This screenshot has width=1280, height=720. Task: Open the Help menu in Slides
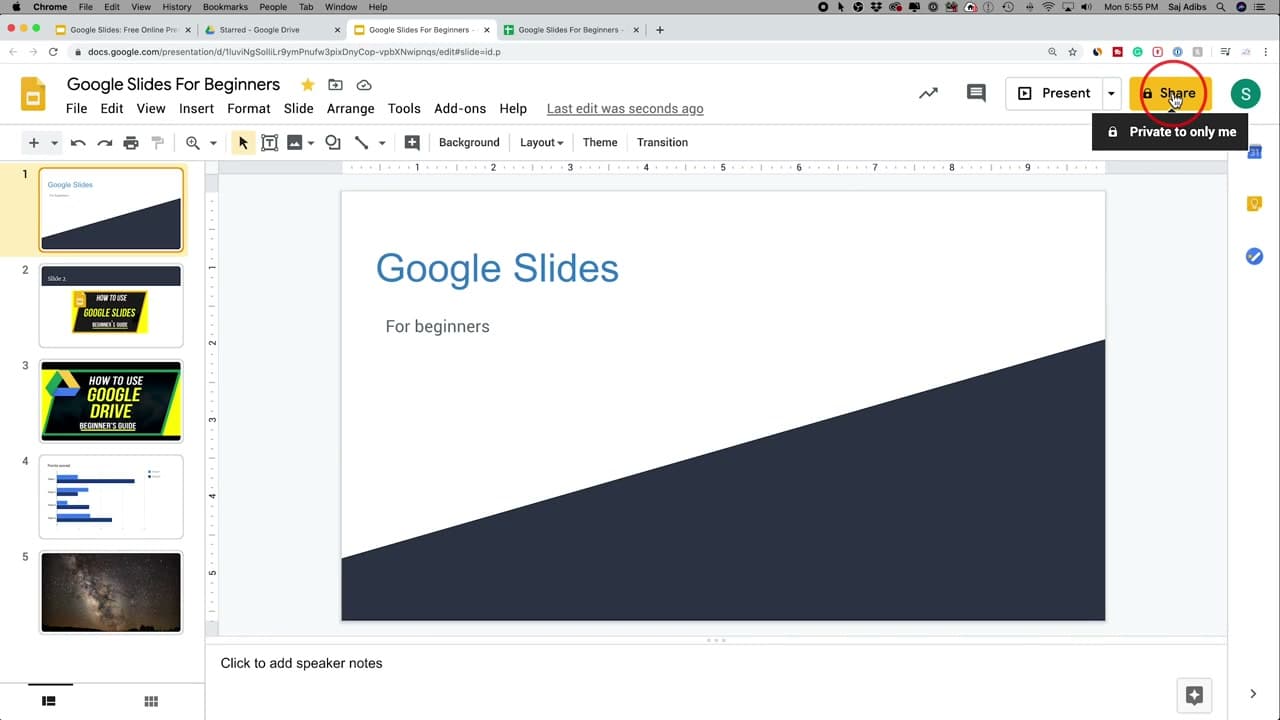pyautogui.click(x=513, y=108)
